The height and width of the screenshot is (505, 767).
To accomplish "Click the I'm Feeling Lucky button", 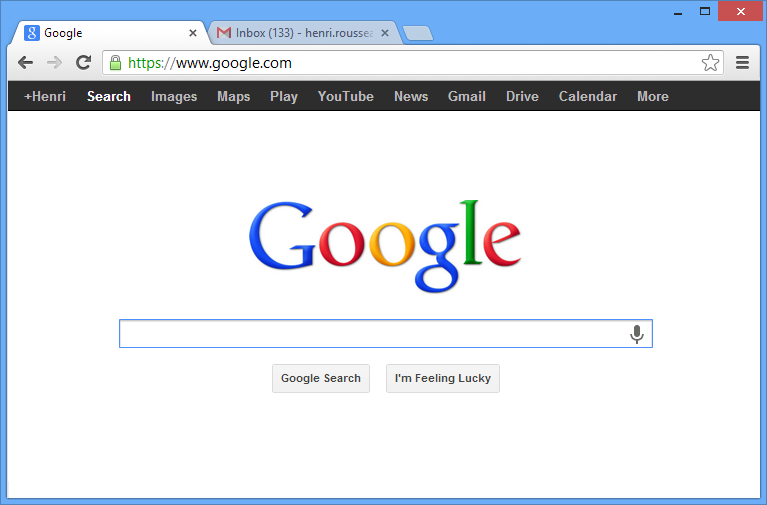I will pyautogui.click(x=443, y=378).
